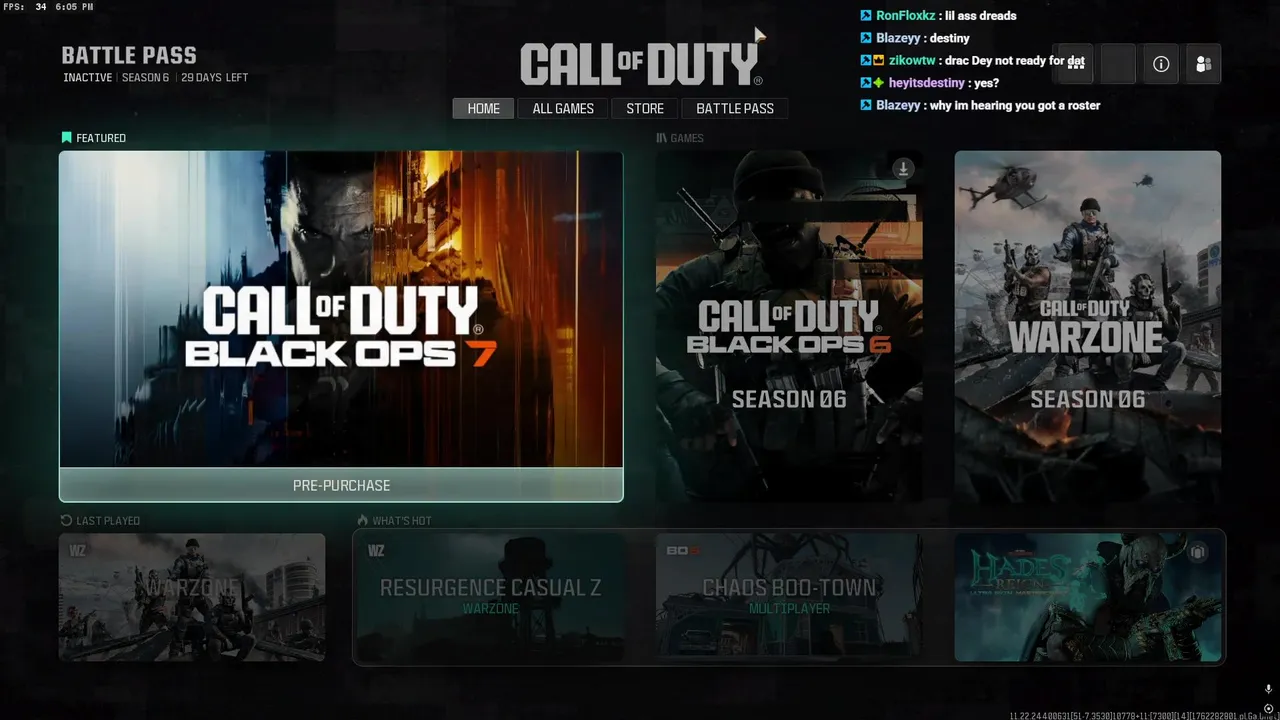Open the STORE tab
Image resolution: width=1280 pixels, height=720 pixels.
tap(645, 108)
